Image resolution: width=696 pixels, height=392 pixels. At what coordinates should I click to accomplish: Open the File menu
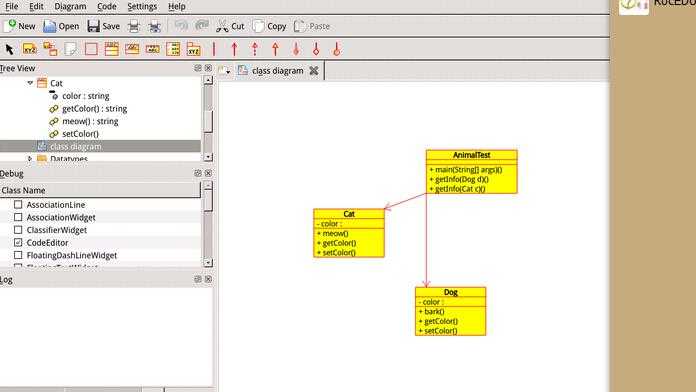pos(11,6)
